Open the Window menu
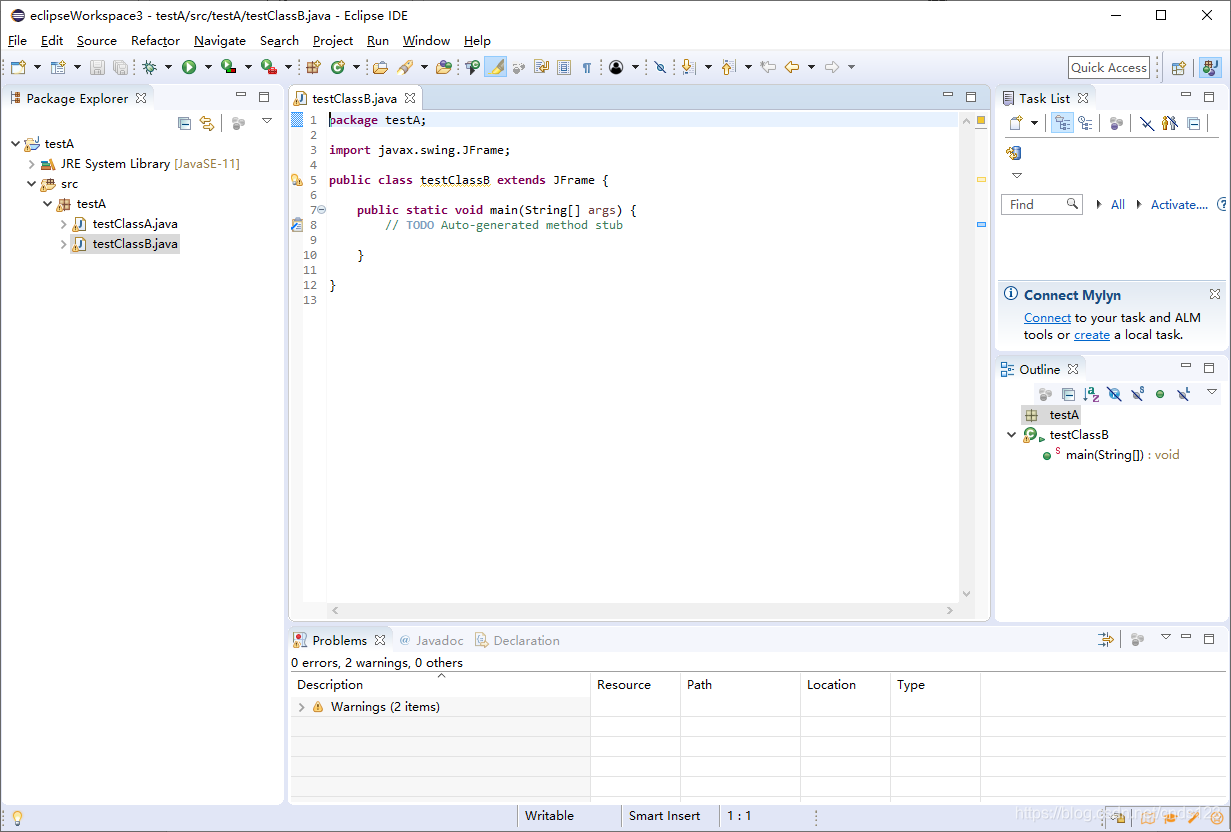The image size is (1231, 832). tap(426, 41)
